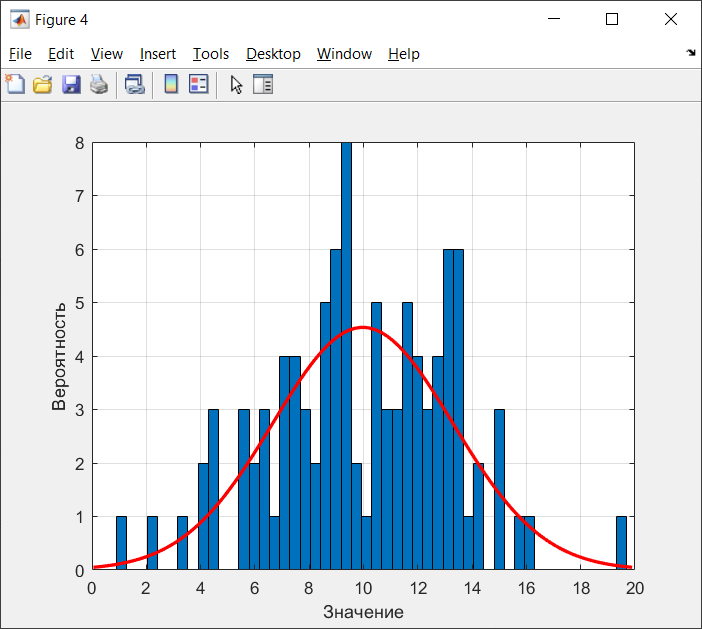Screen dimensions: 702x629
Task: Click the Значение x-axis label
Action: click(x=363, y=612)
